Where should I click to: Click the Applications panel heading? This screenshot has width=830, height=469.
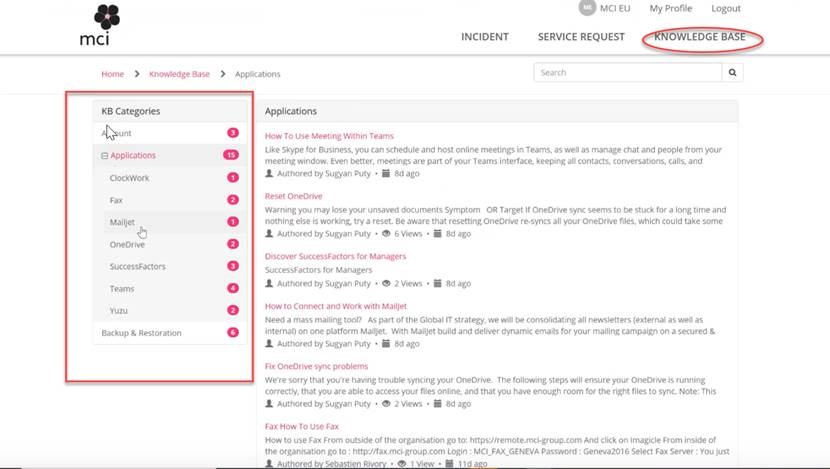[291, 111]
